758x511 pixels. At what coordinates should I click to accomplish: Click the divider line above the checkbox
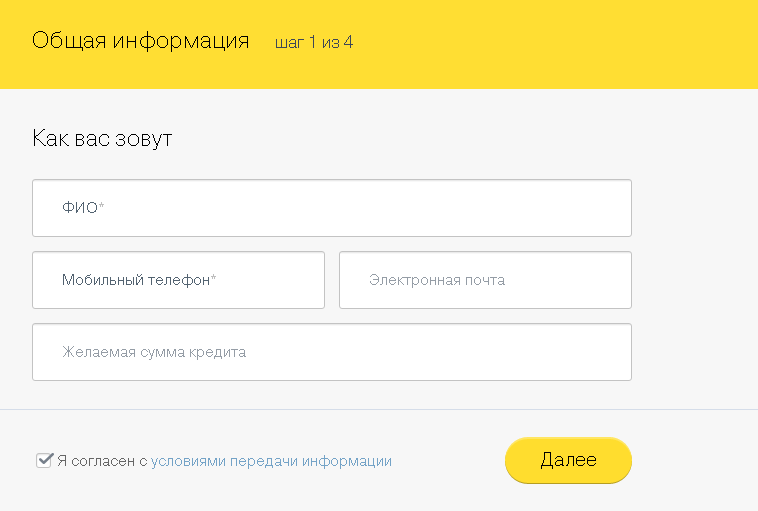[x=379, y=410]
